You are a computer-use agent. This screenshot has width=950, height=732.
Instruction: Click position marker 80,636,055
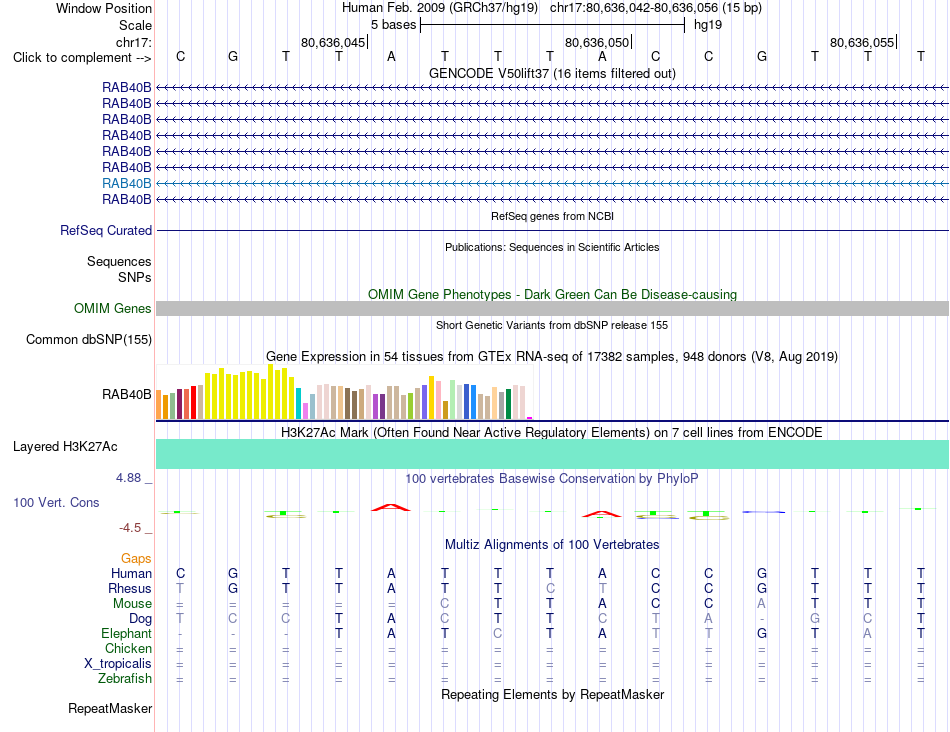862,42
